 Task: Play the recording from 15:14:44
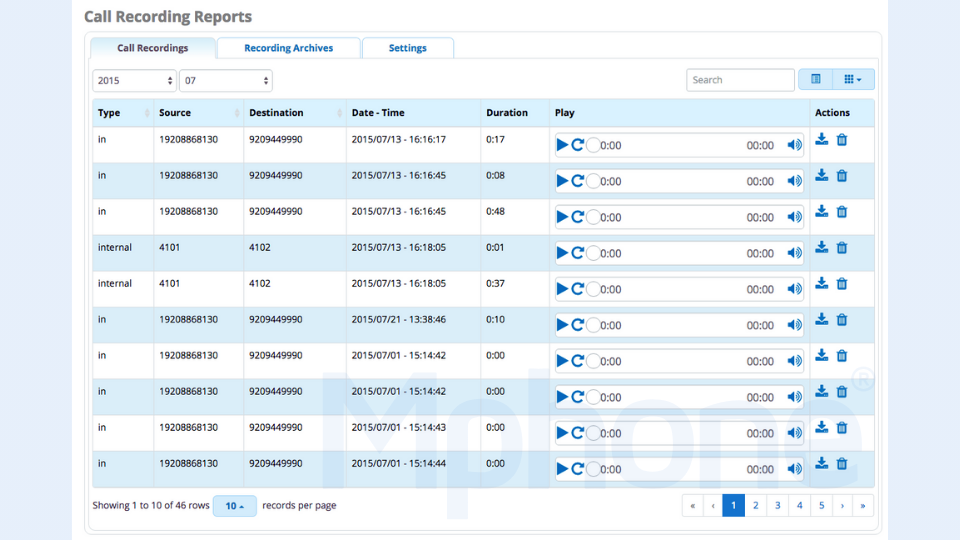(x=562, y=469)
